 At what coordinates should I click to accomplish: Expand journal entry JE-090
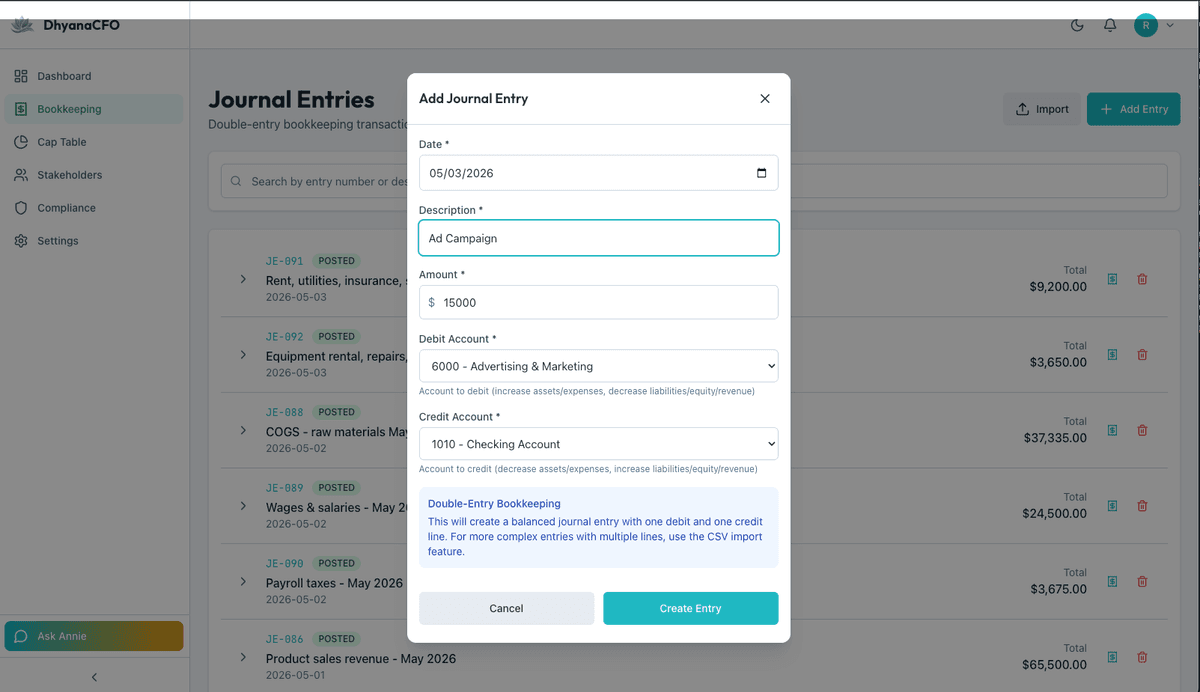pos(243,581)
